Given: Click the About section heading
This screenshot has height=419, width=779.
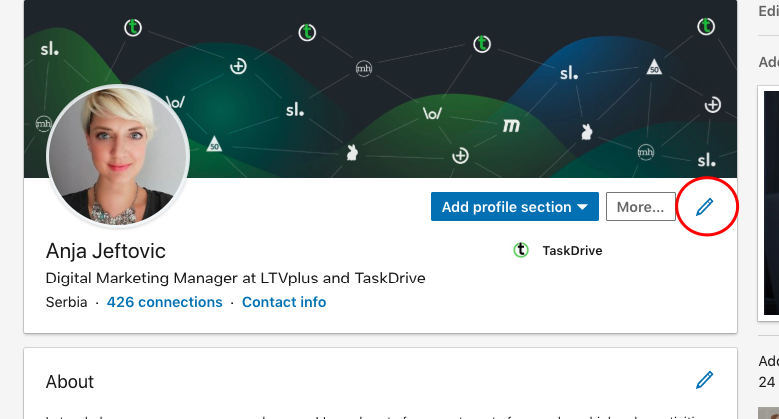Looking at the screenshot, I should point(70,382).
